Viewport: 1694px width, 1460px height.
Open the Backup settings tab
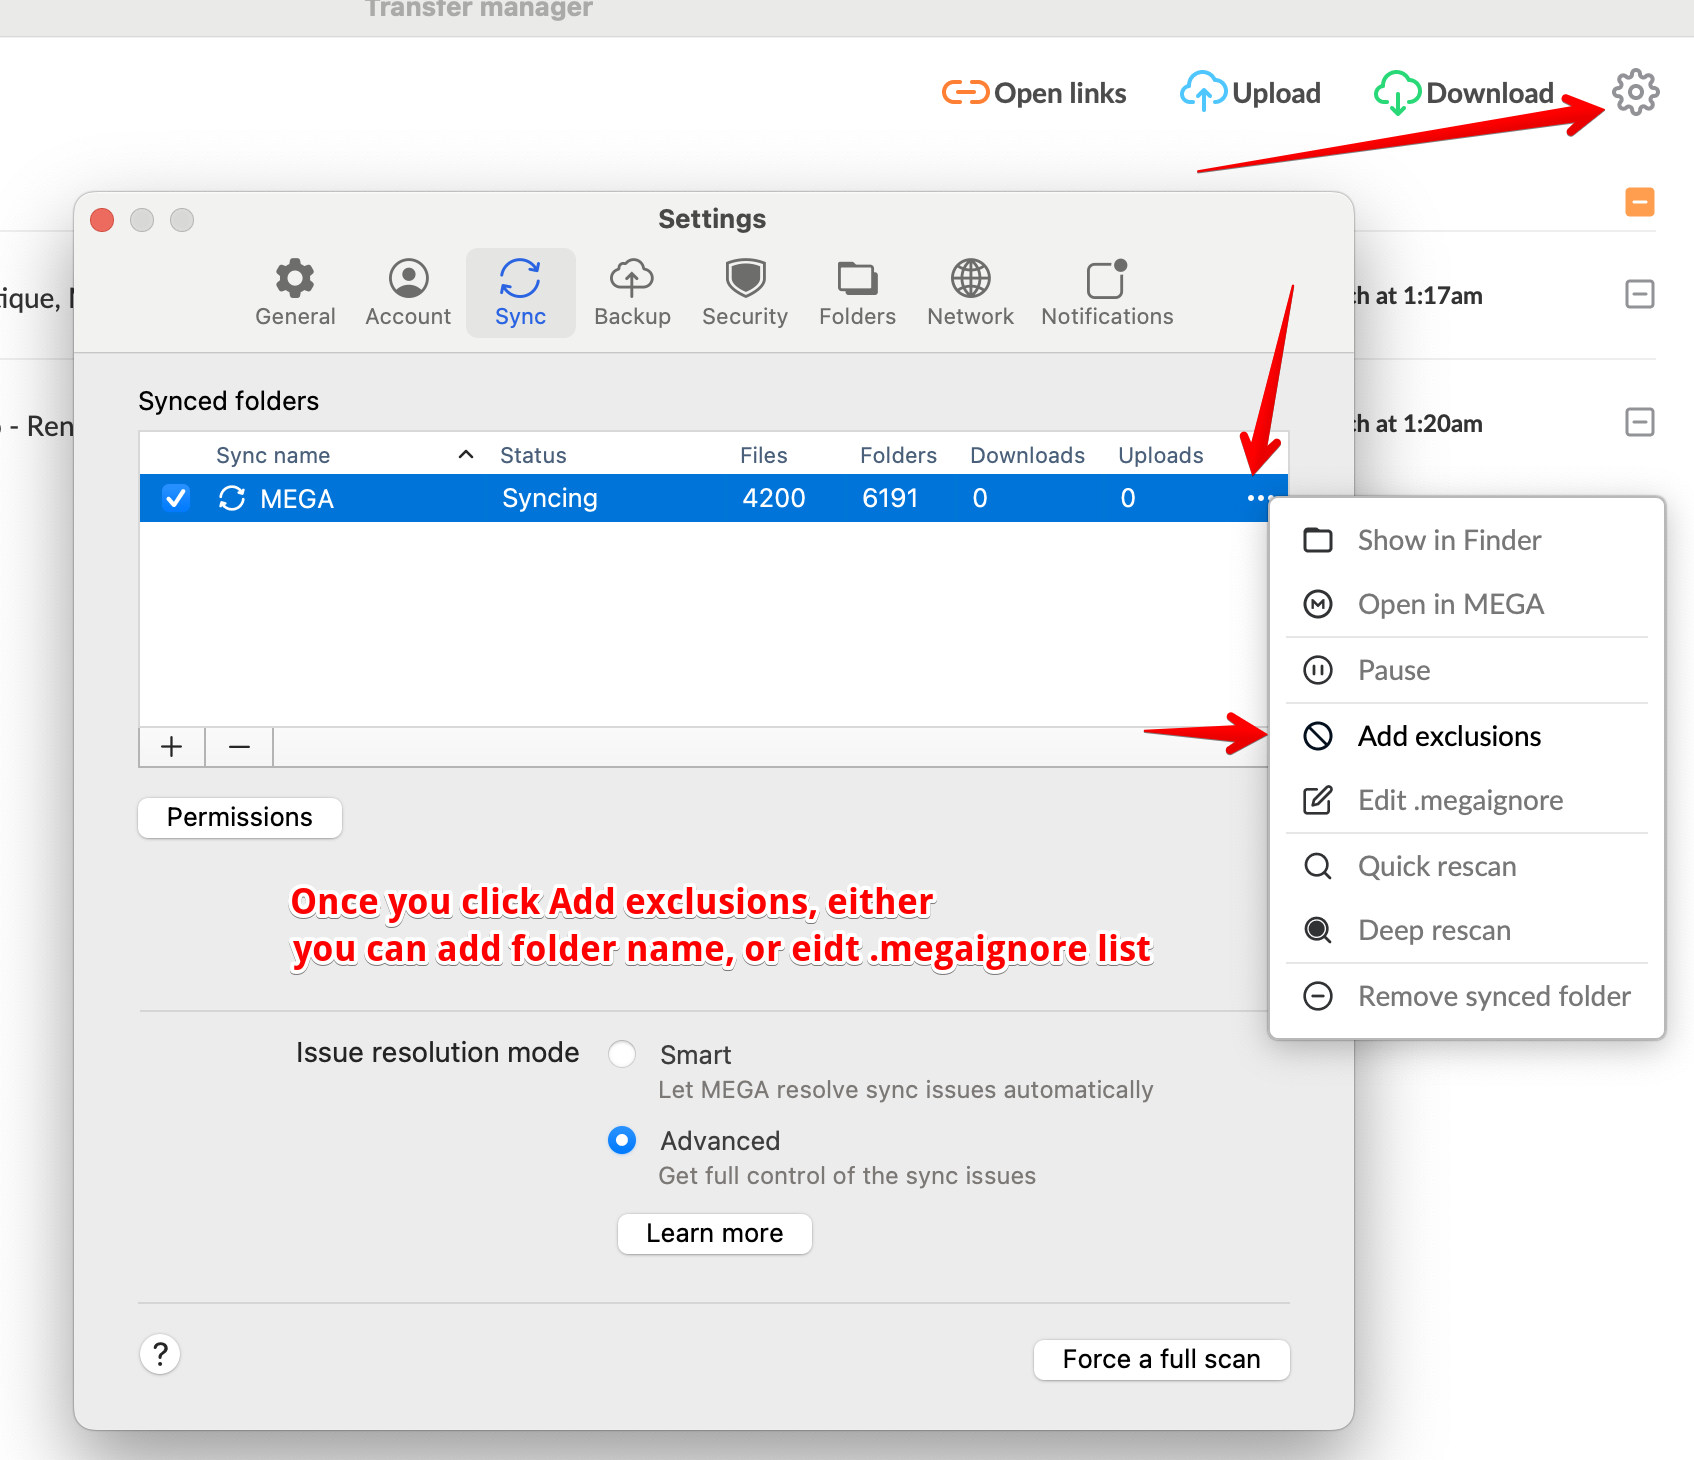pos(632,292)
